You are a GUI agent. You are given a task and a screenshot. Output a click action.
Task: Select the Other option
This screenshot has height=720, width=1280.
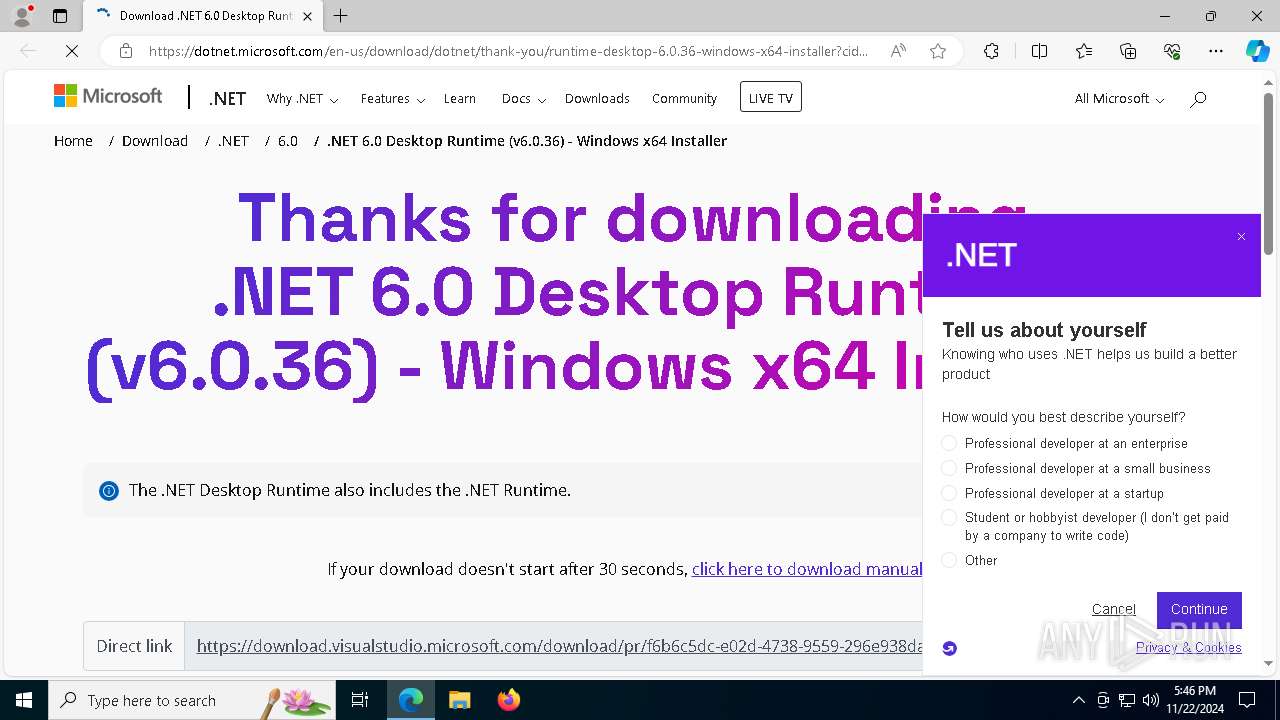(x=949, y=560)
